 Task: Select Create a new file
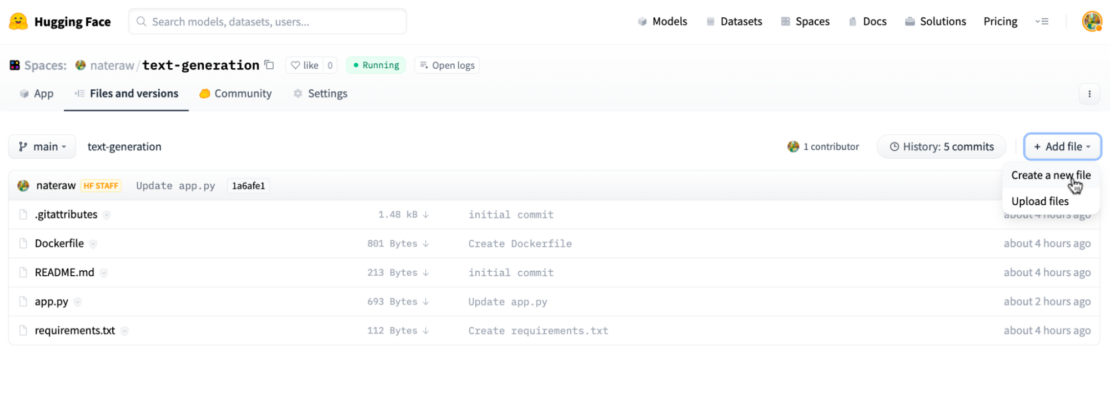click(1050, 175)
